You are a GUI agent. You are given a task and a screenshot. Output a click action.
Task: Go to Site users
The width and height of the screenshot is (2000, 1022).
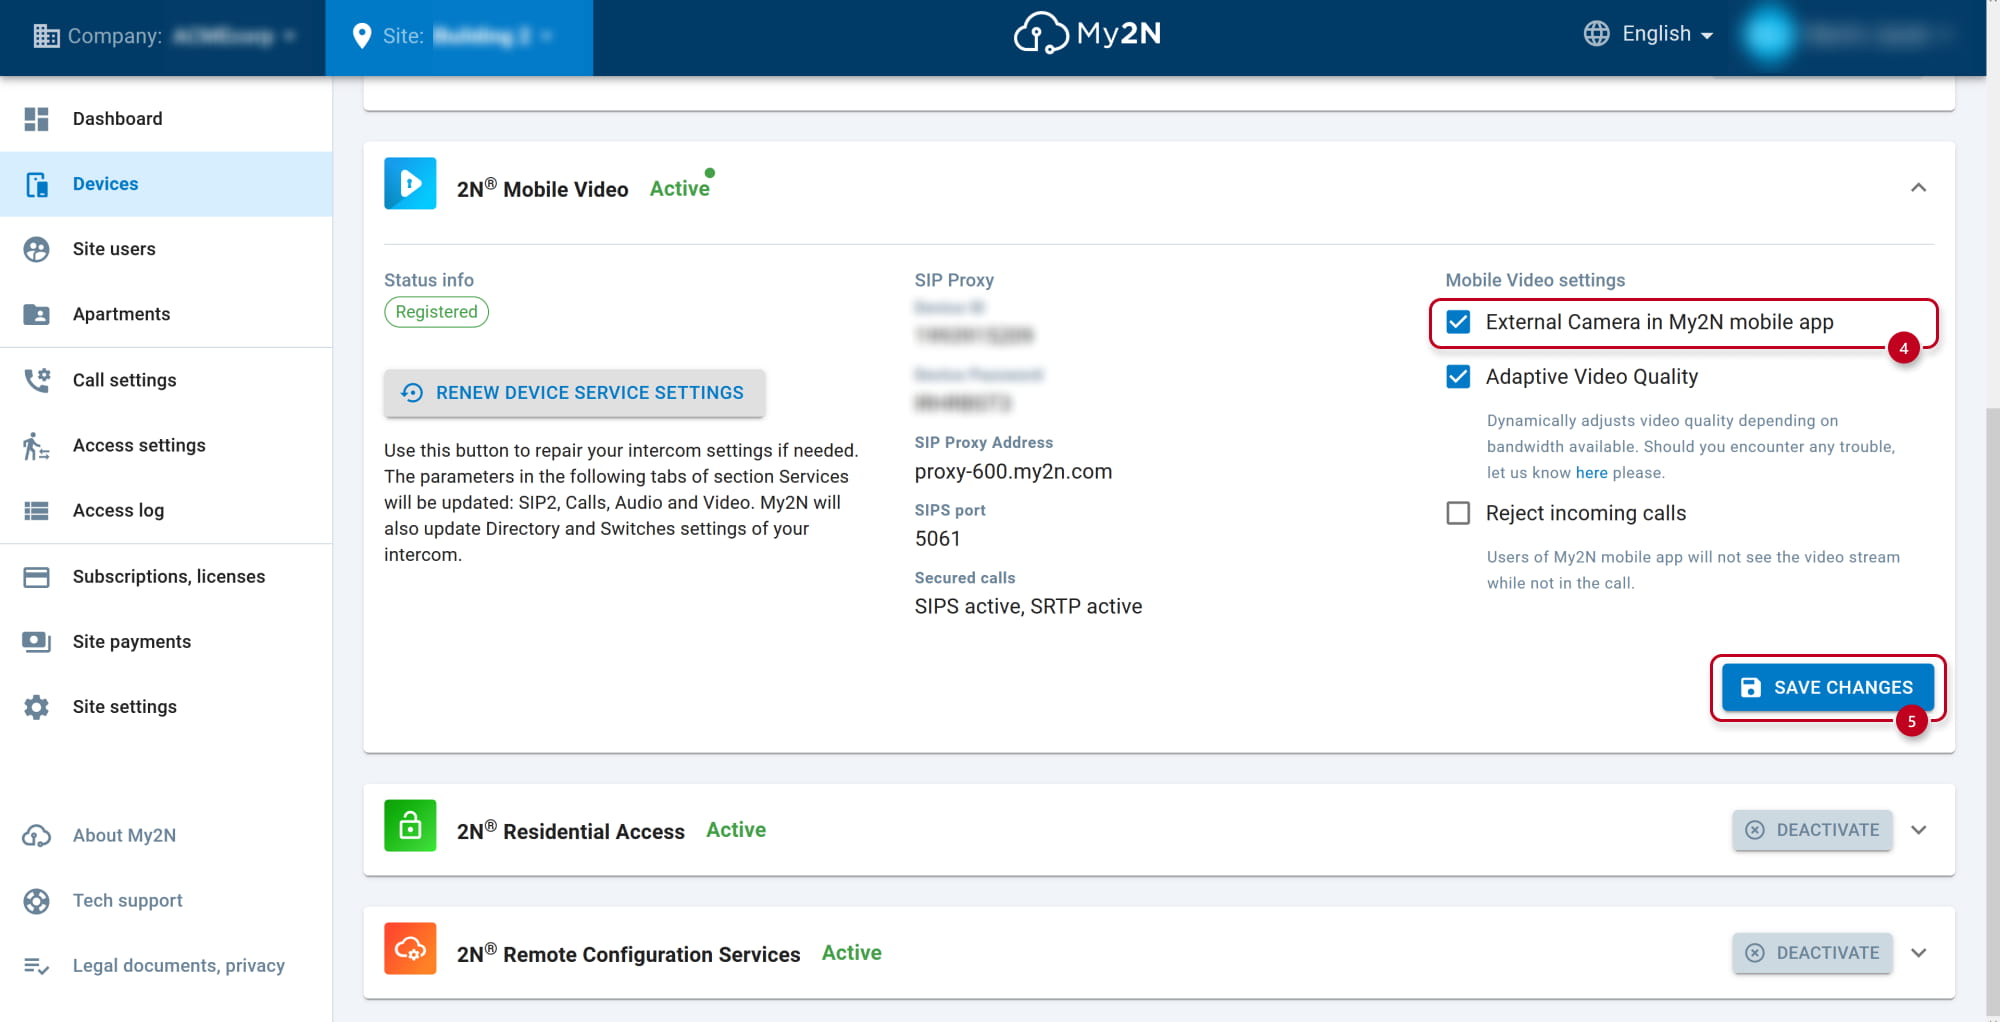tap(166, 249)
